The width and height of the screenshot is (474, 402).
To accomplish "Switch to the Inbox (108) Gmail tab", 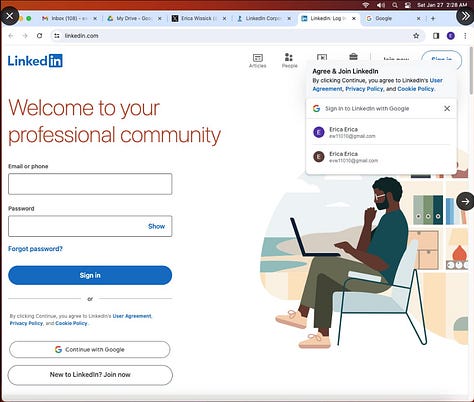I will [x=69, y=19].
